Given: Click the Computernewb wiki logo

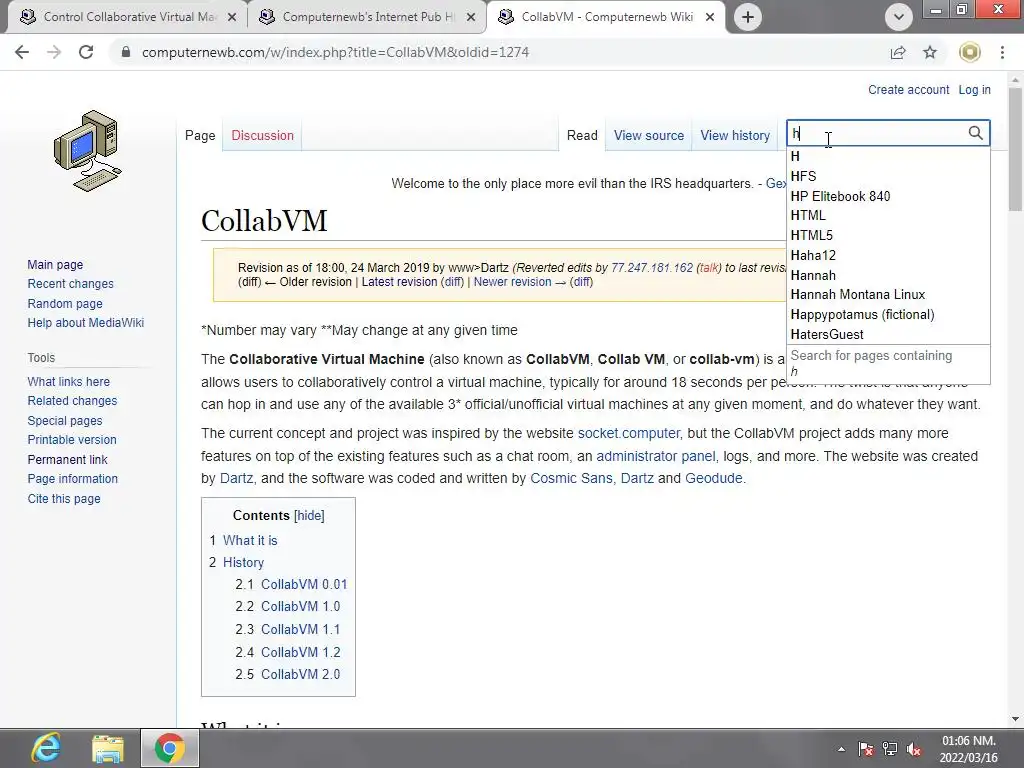Looking at the screenshot, I should pyautogui.click(x=88, y=151).
